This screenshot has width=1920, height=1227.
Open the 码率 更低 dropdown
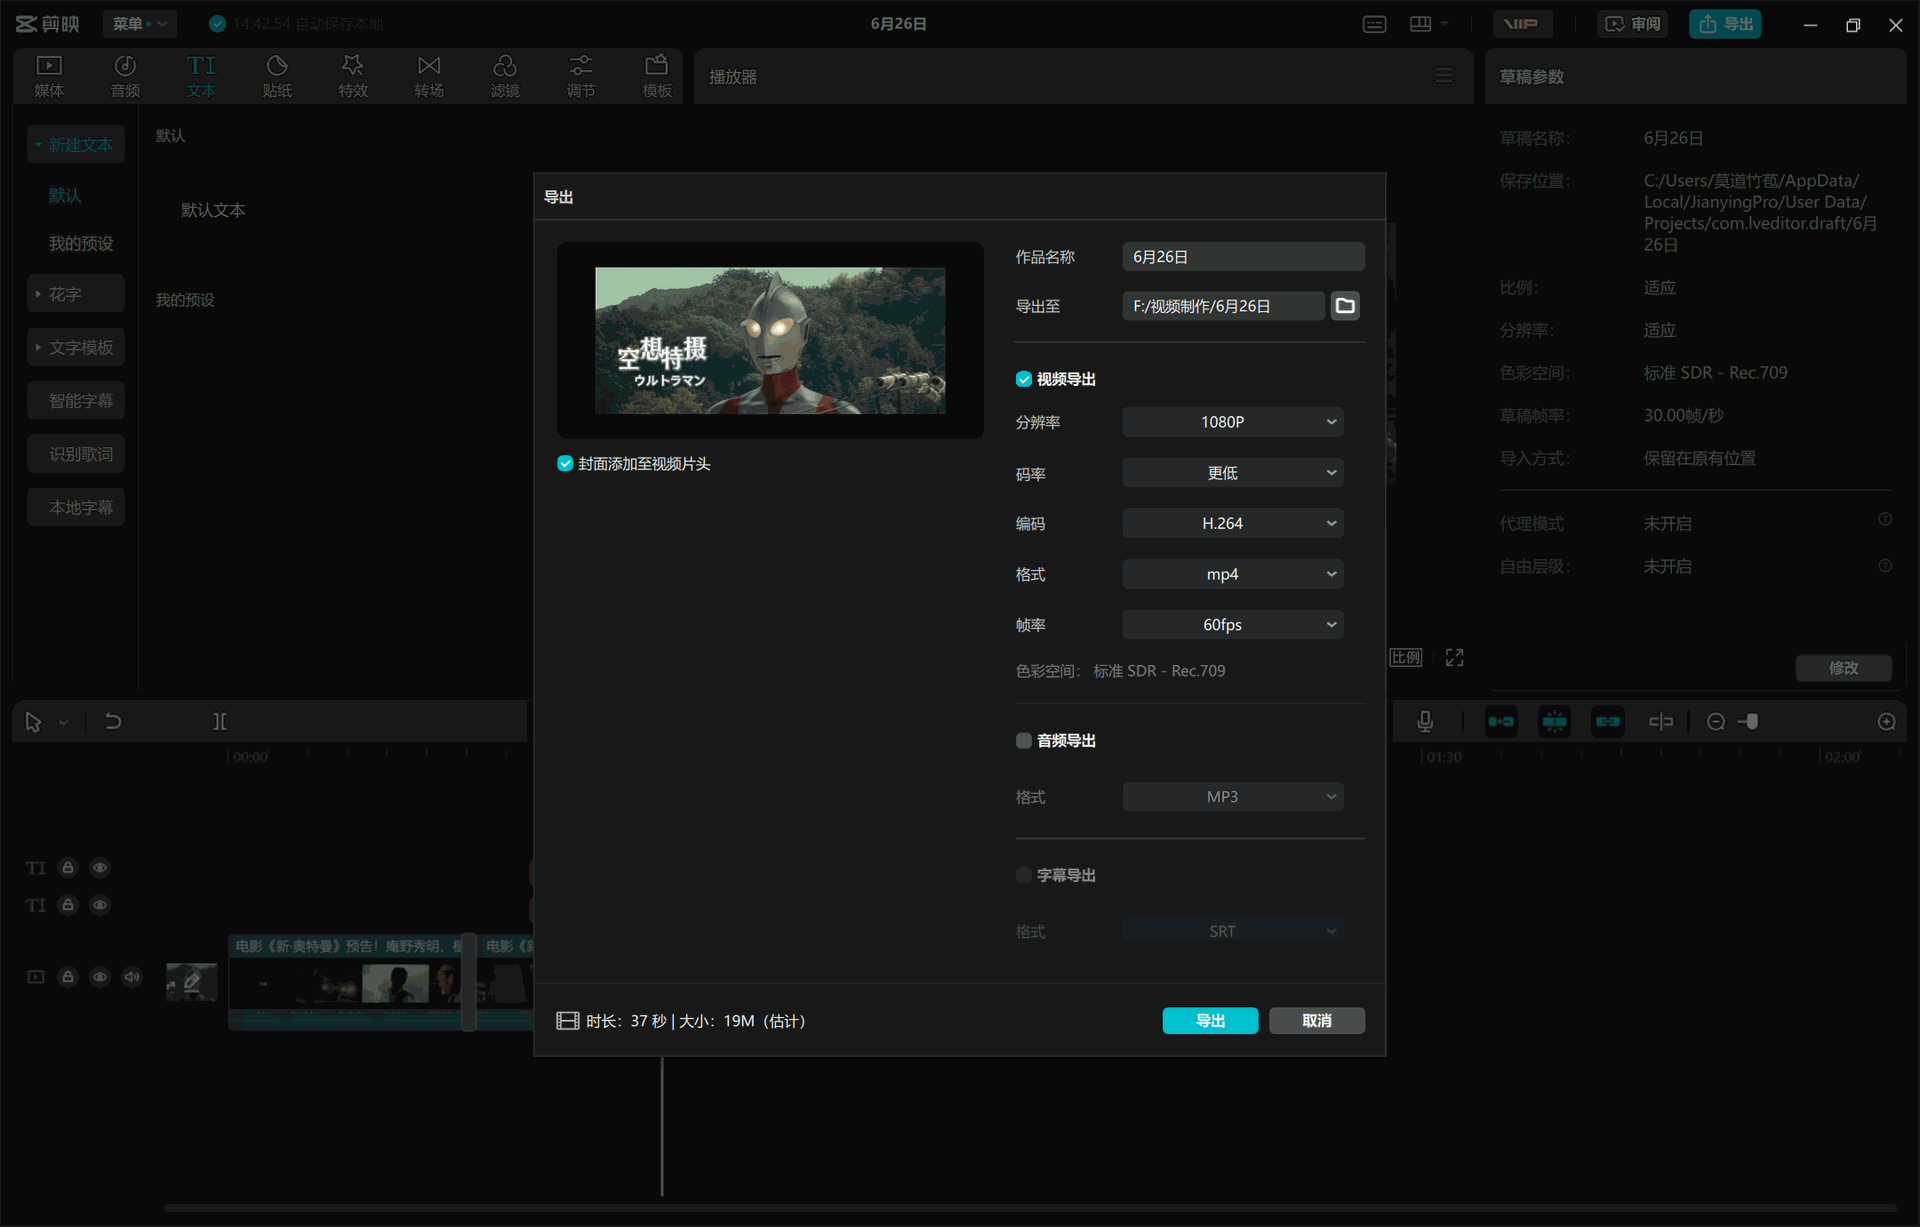1232,473
